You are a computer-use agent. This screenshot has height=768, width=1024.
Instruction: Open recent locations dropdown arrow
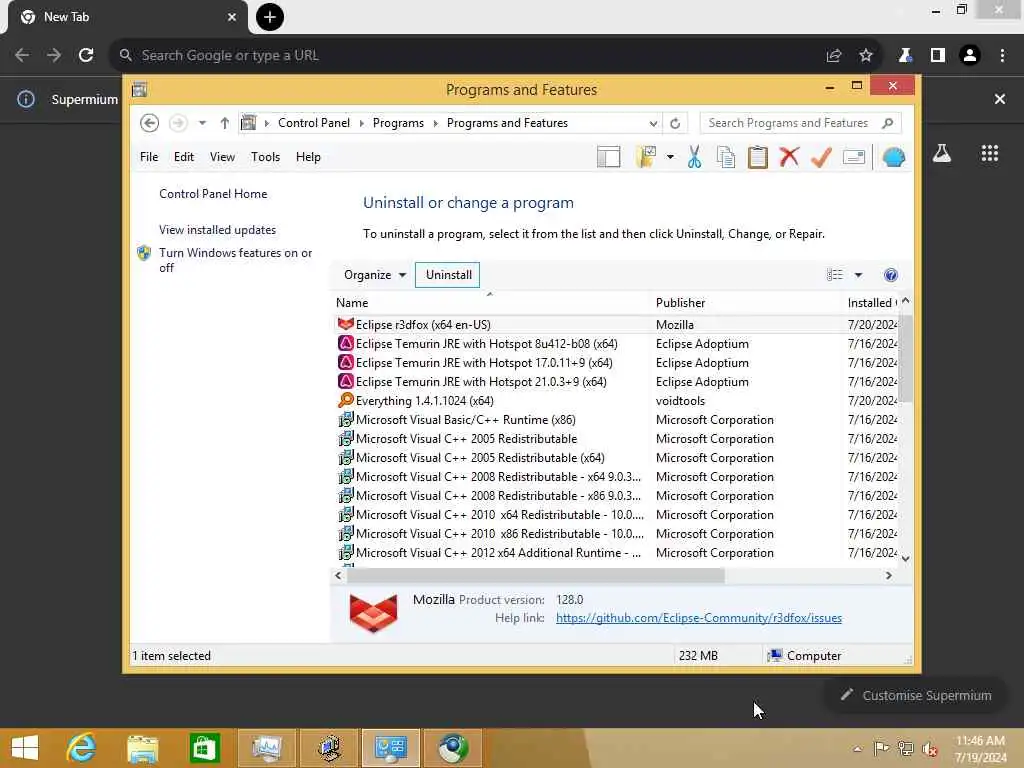click(202, 123)
